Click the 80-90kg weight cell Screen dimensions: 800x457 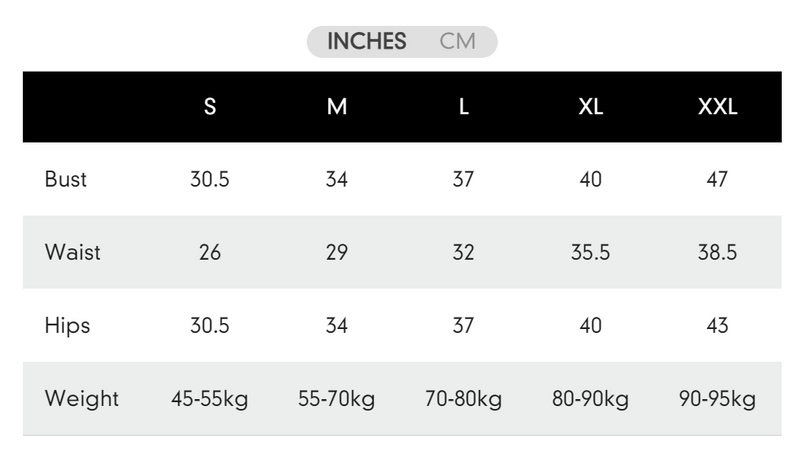[x=591, y=399]
